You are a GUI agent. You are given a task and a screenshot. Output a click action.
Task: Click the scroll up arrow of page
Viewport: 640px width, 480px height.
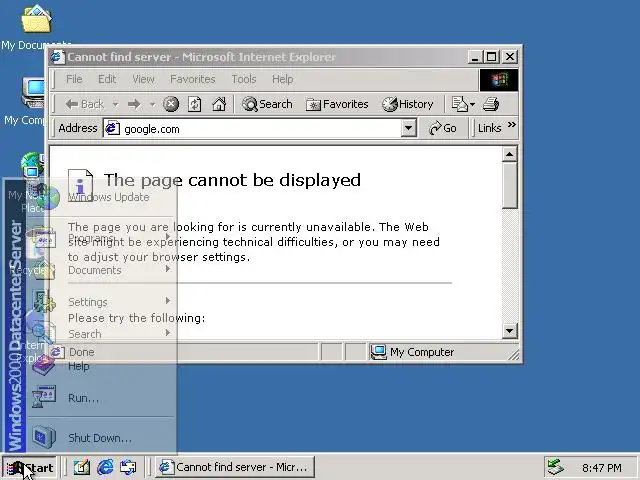point(509,154)
